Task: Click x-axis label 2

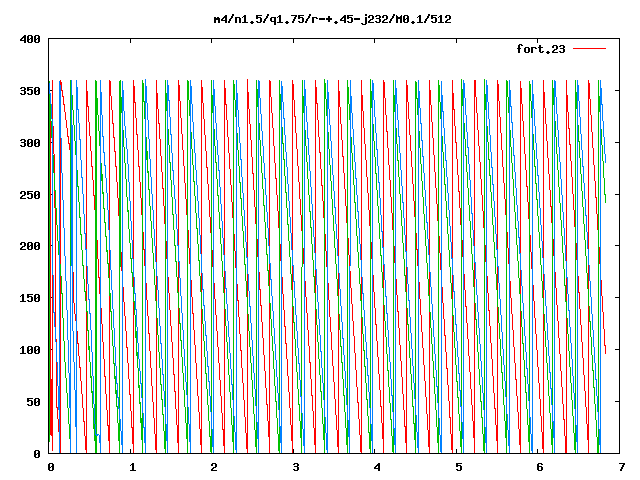Action: tap(214, 467)
